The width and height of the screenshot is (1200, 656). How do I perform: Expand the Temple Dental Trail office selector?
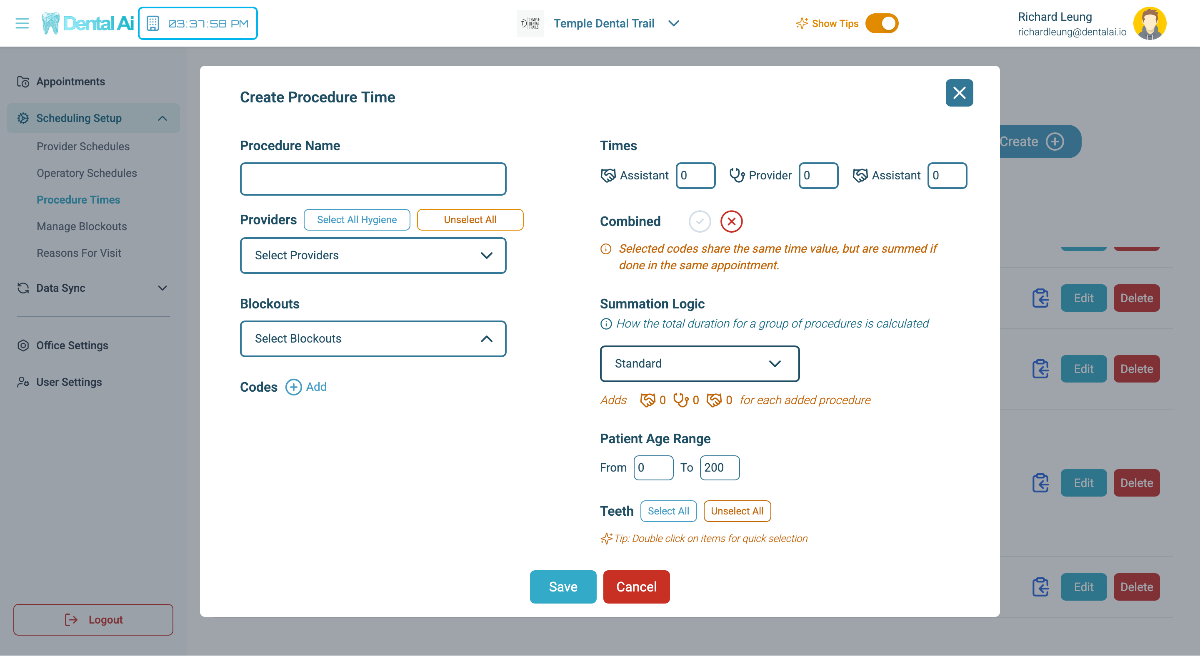pyautogui.click(x=673, y=23)
